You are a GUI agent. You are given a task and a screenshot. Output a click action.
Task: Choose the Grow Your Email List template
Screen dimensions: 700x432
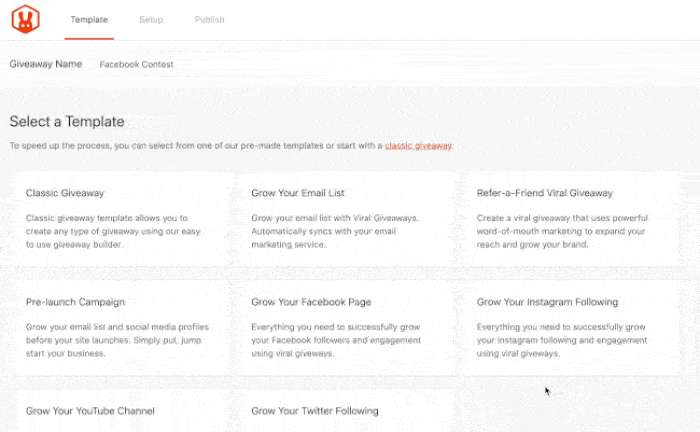click(298, 193)
